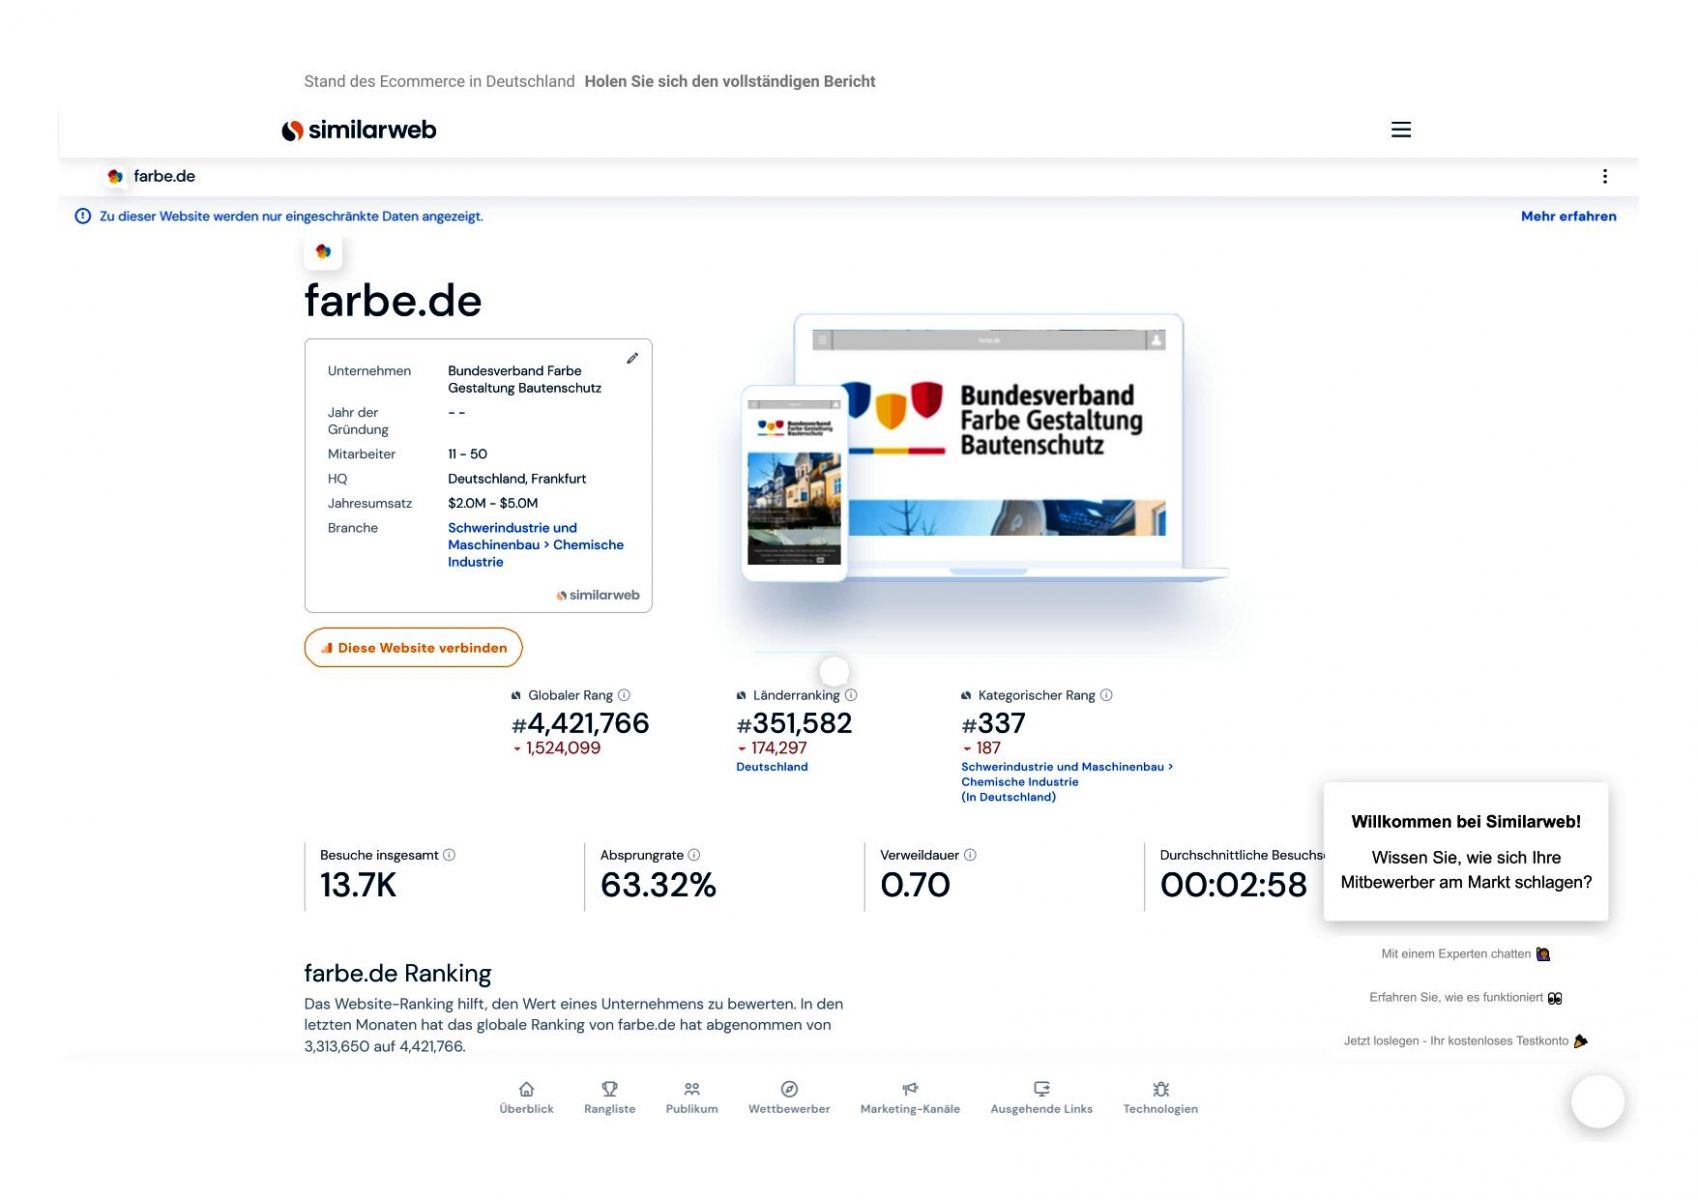Switch to the Publikum tab
This screenshot has height=1200, width=1698.
[691, 1097]
